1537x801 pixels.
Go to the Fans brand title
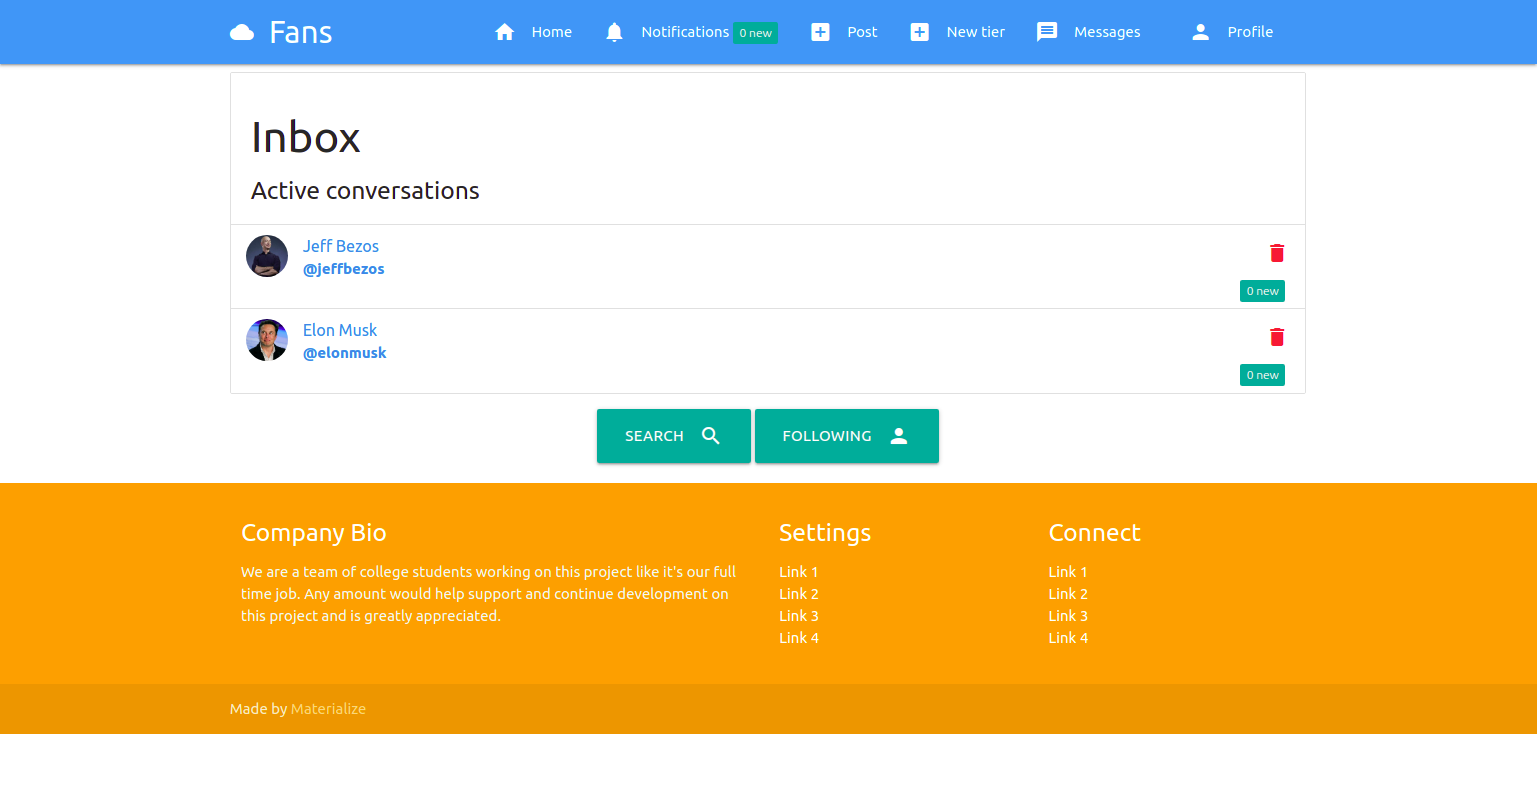pos(301,32)
